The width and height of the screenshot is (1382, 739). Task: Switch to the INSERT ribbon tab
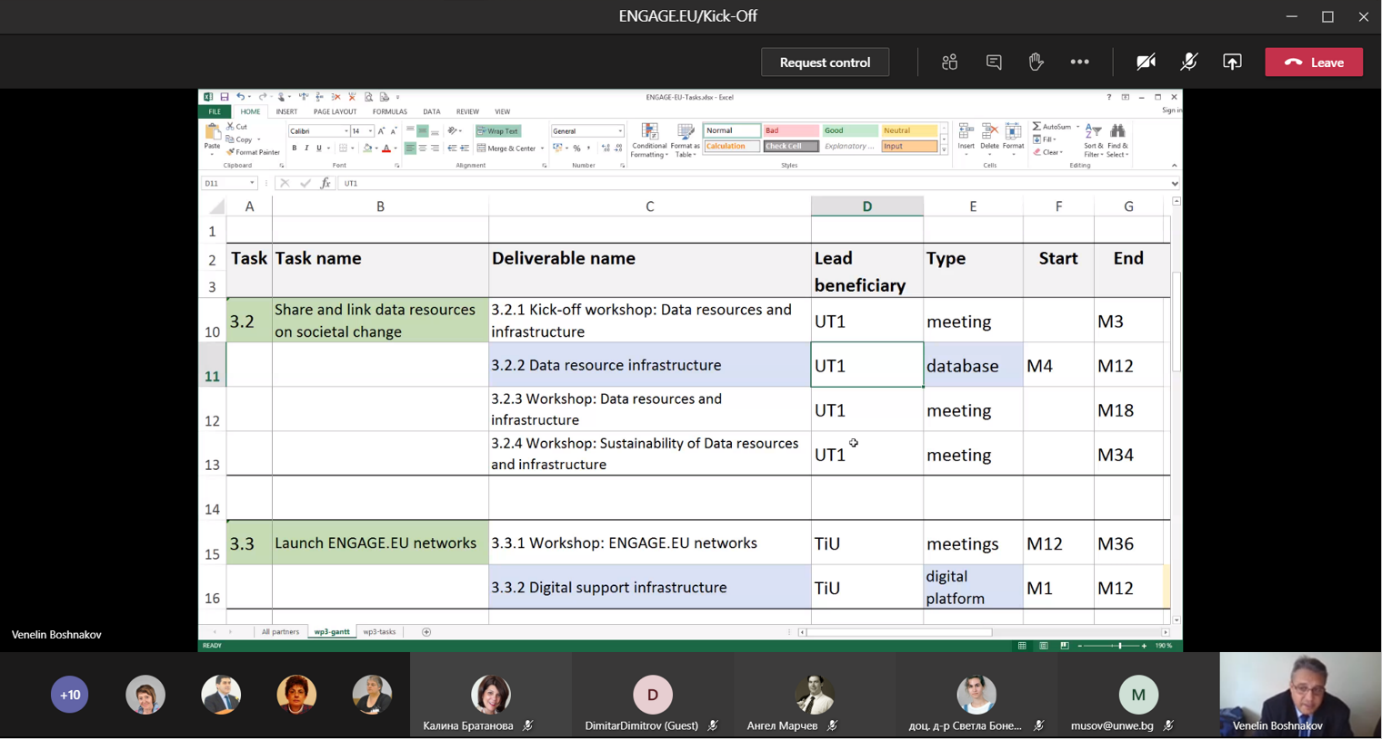coord(286,112)
